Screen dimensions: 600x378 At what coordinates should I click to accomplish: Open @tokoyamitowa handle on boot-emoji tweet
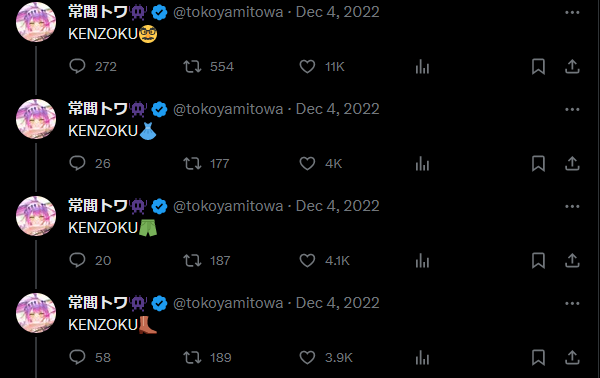[x=228, y=303]
